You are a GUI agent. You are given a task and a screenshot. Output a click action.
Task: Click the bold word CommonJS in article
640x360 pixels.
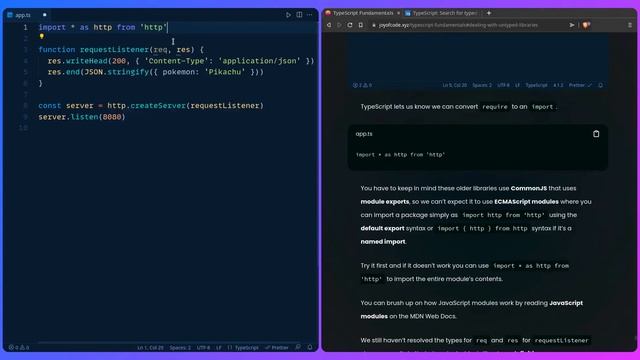tap(529, 188)
